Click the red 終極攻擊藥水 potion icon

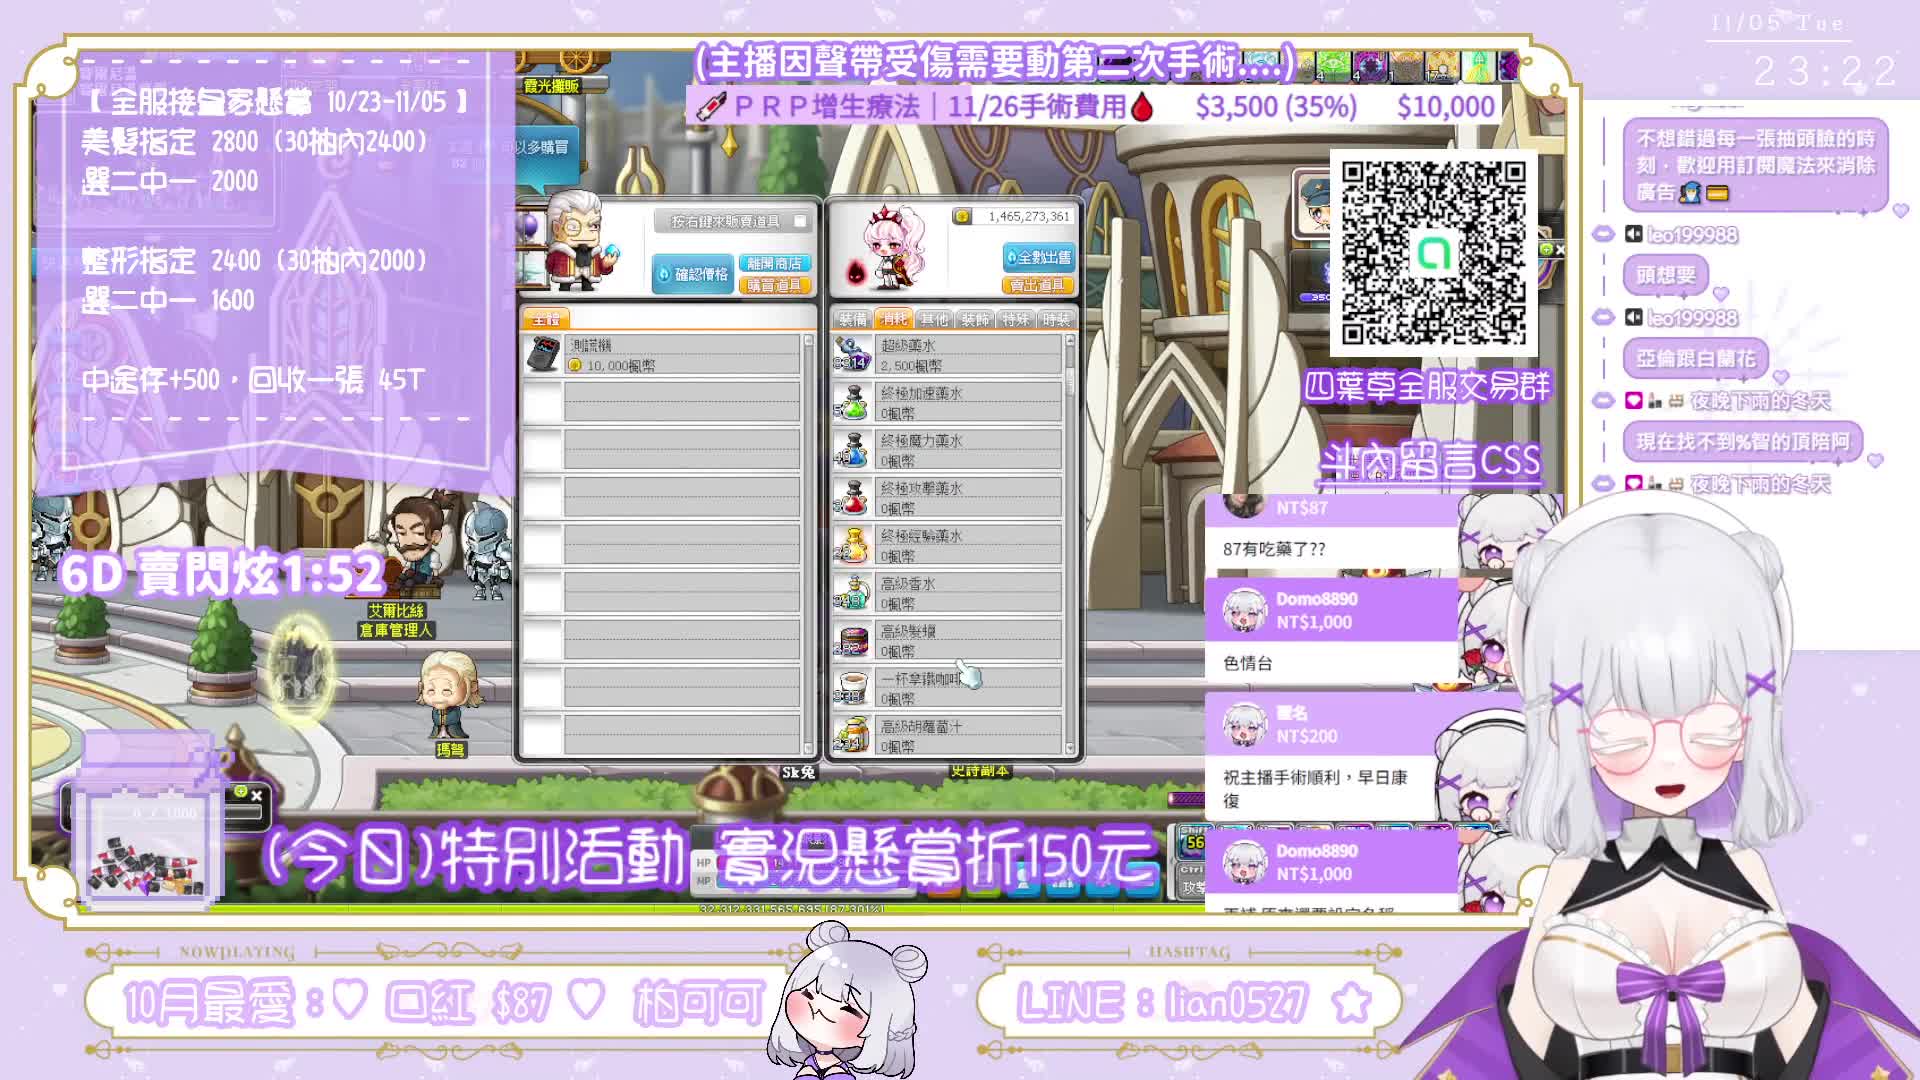(851, 498)
